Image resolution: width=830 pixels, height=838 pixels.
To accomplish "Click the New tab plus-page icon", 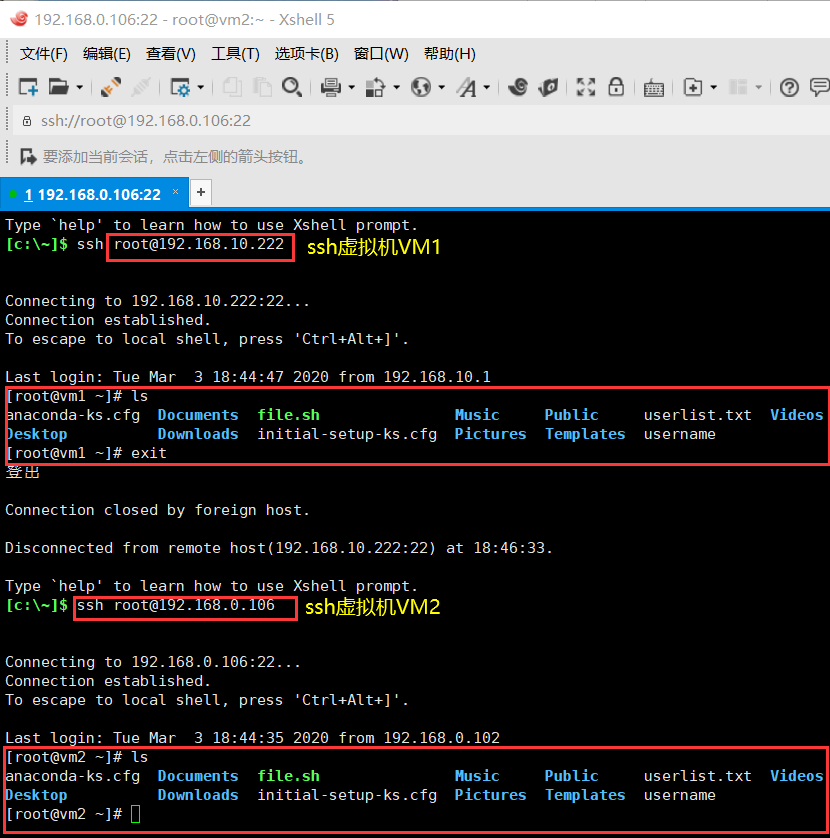I will click(693, 87).
